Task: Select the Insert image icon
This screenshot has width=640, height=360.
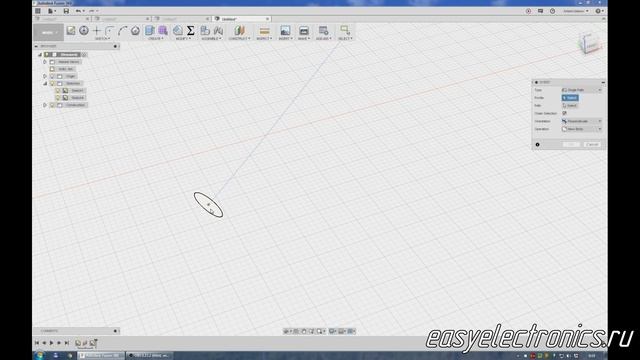Action: pyautogui.click(x=285, y=31)
